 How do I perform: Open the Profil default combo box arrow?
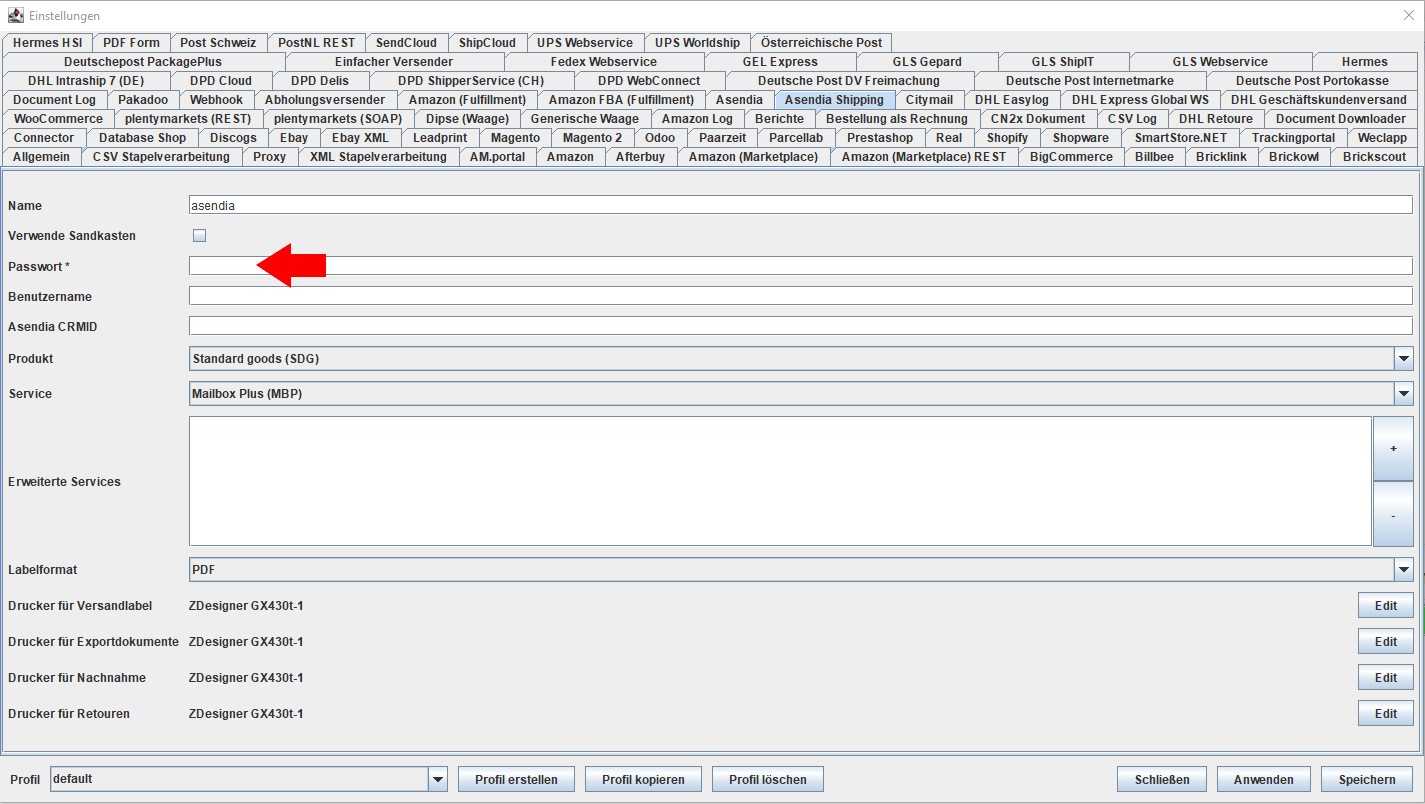pyautogui.click(x=438, y=779)
